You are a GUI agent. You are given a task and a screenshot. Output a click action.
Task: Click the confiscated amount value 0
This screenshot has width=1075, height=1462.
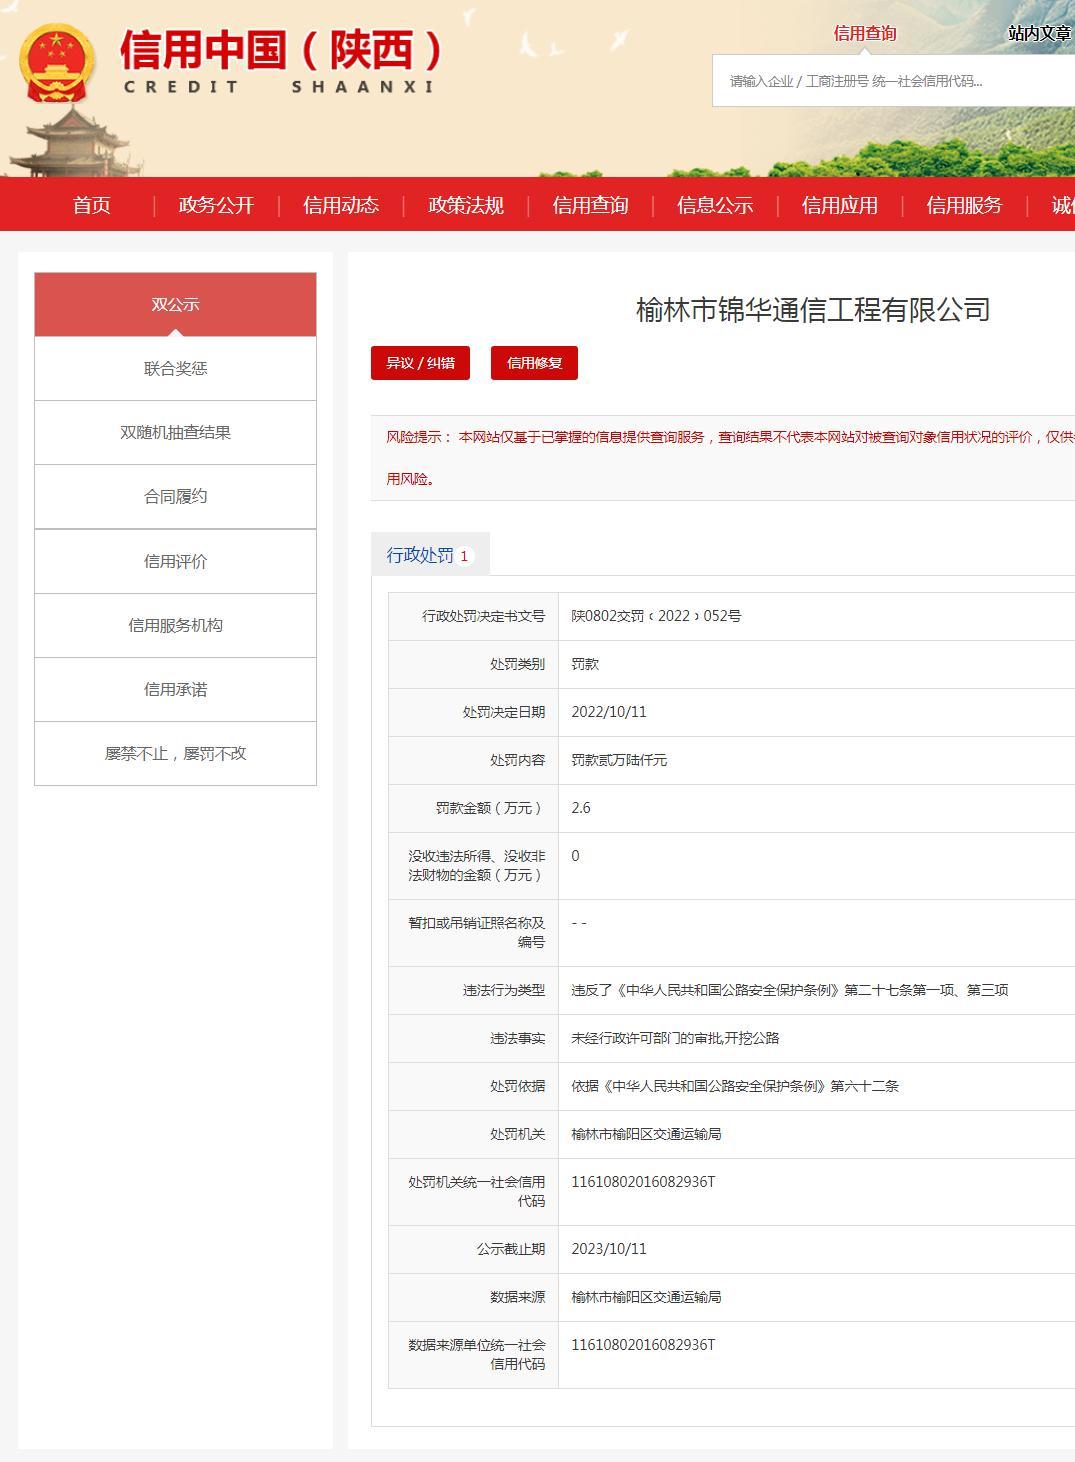(575, 856)
